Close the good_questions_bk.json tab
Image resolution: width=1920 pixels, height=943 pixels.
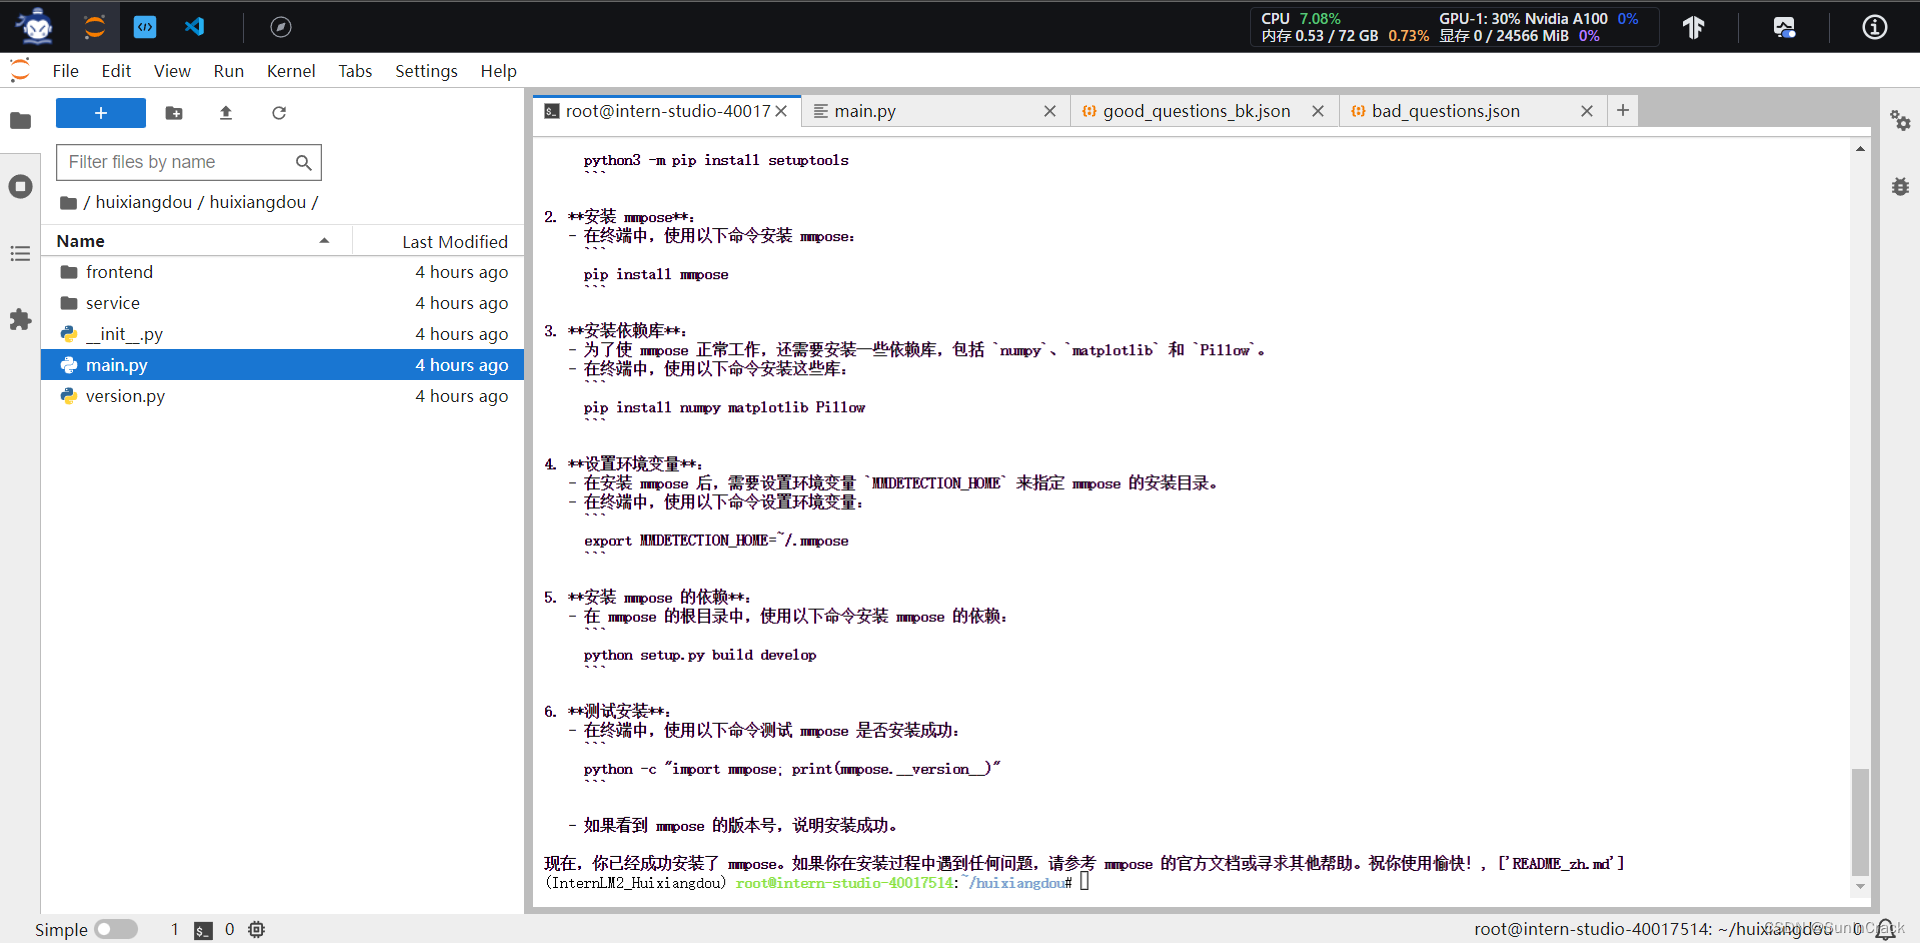[1318, 111]
